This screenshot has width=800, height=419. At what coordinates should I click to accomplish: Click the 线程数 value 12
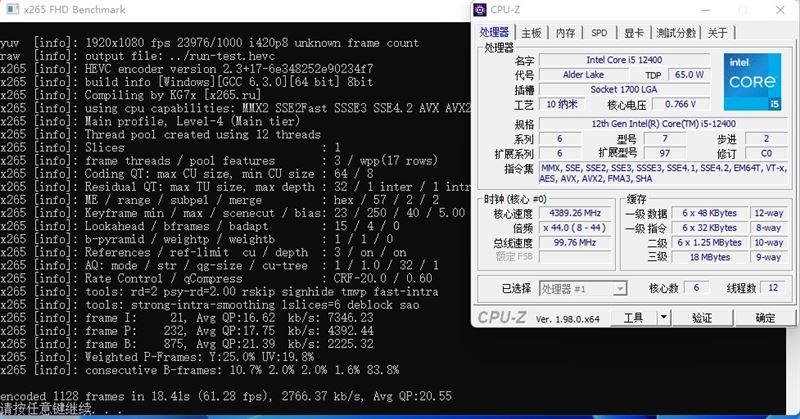[x=773, y=288]
